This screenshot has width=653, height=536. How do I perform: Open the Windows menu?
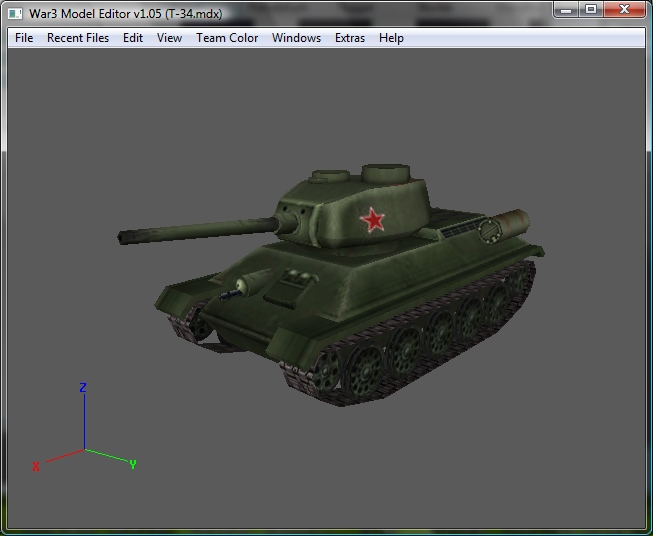[x=296, y=38]
